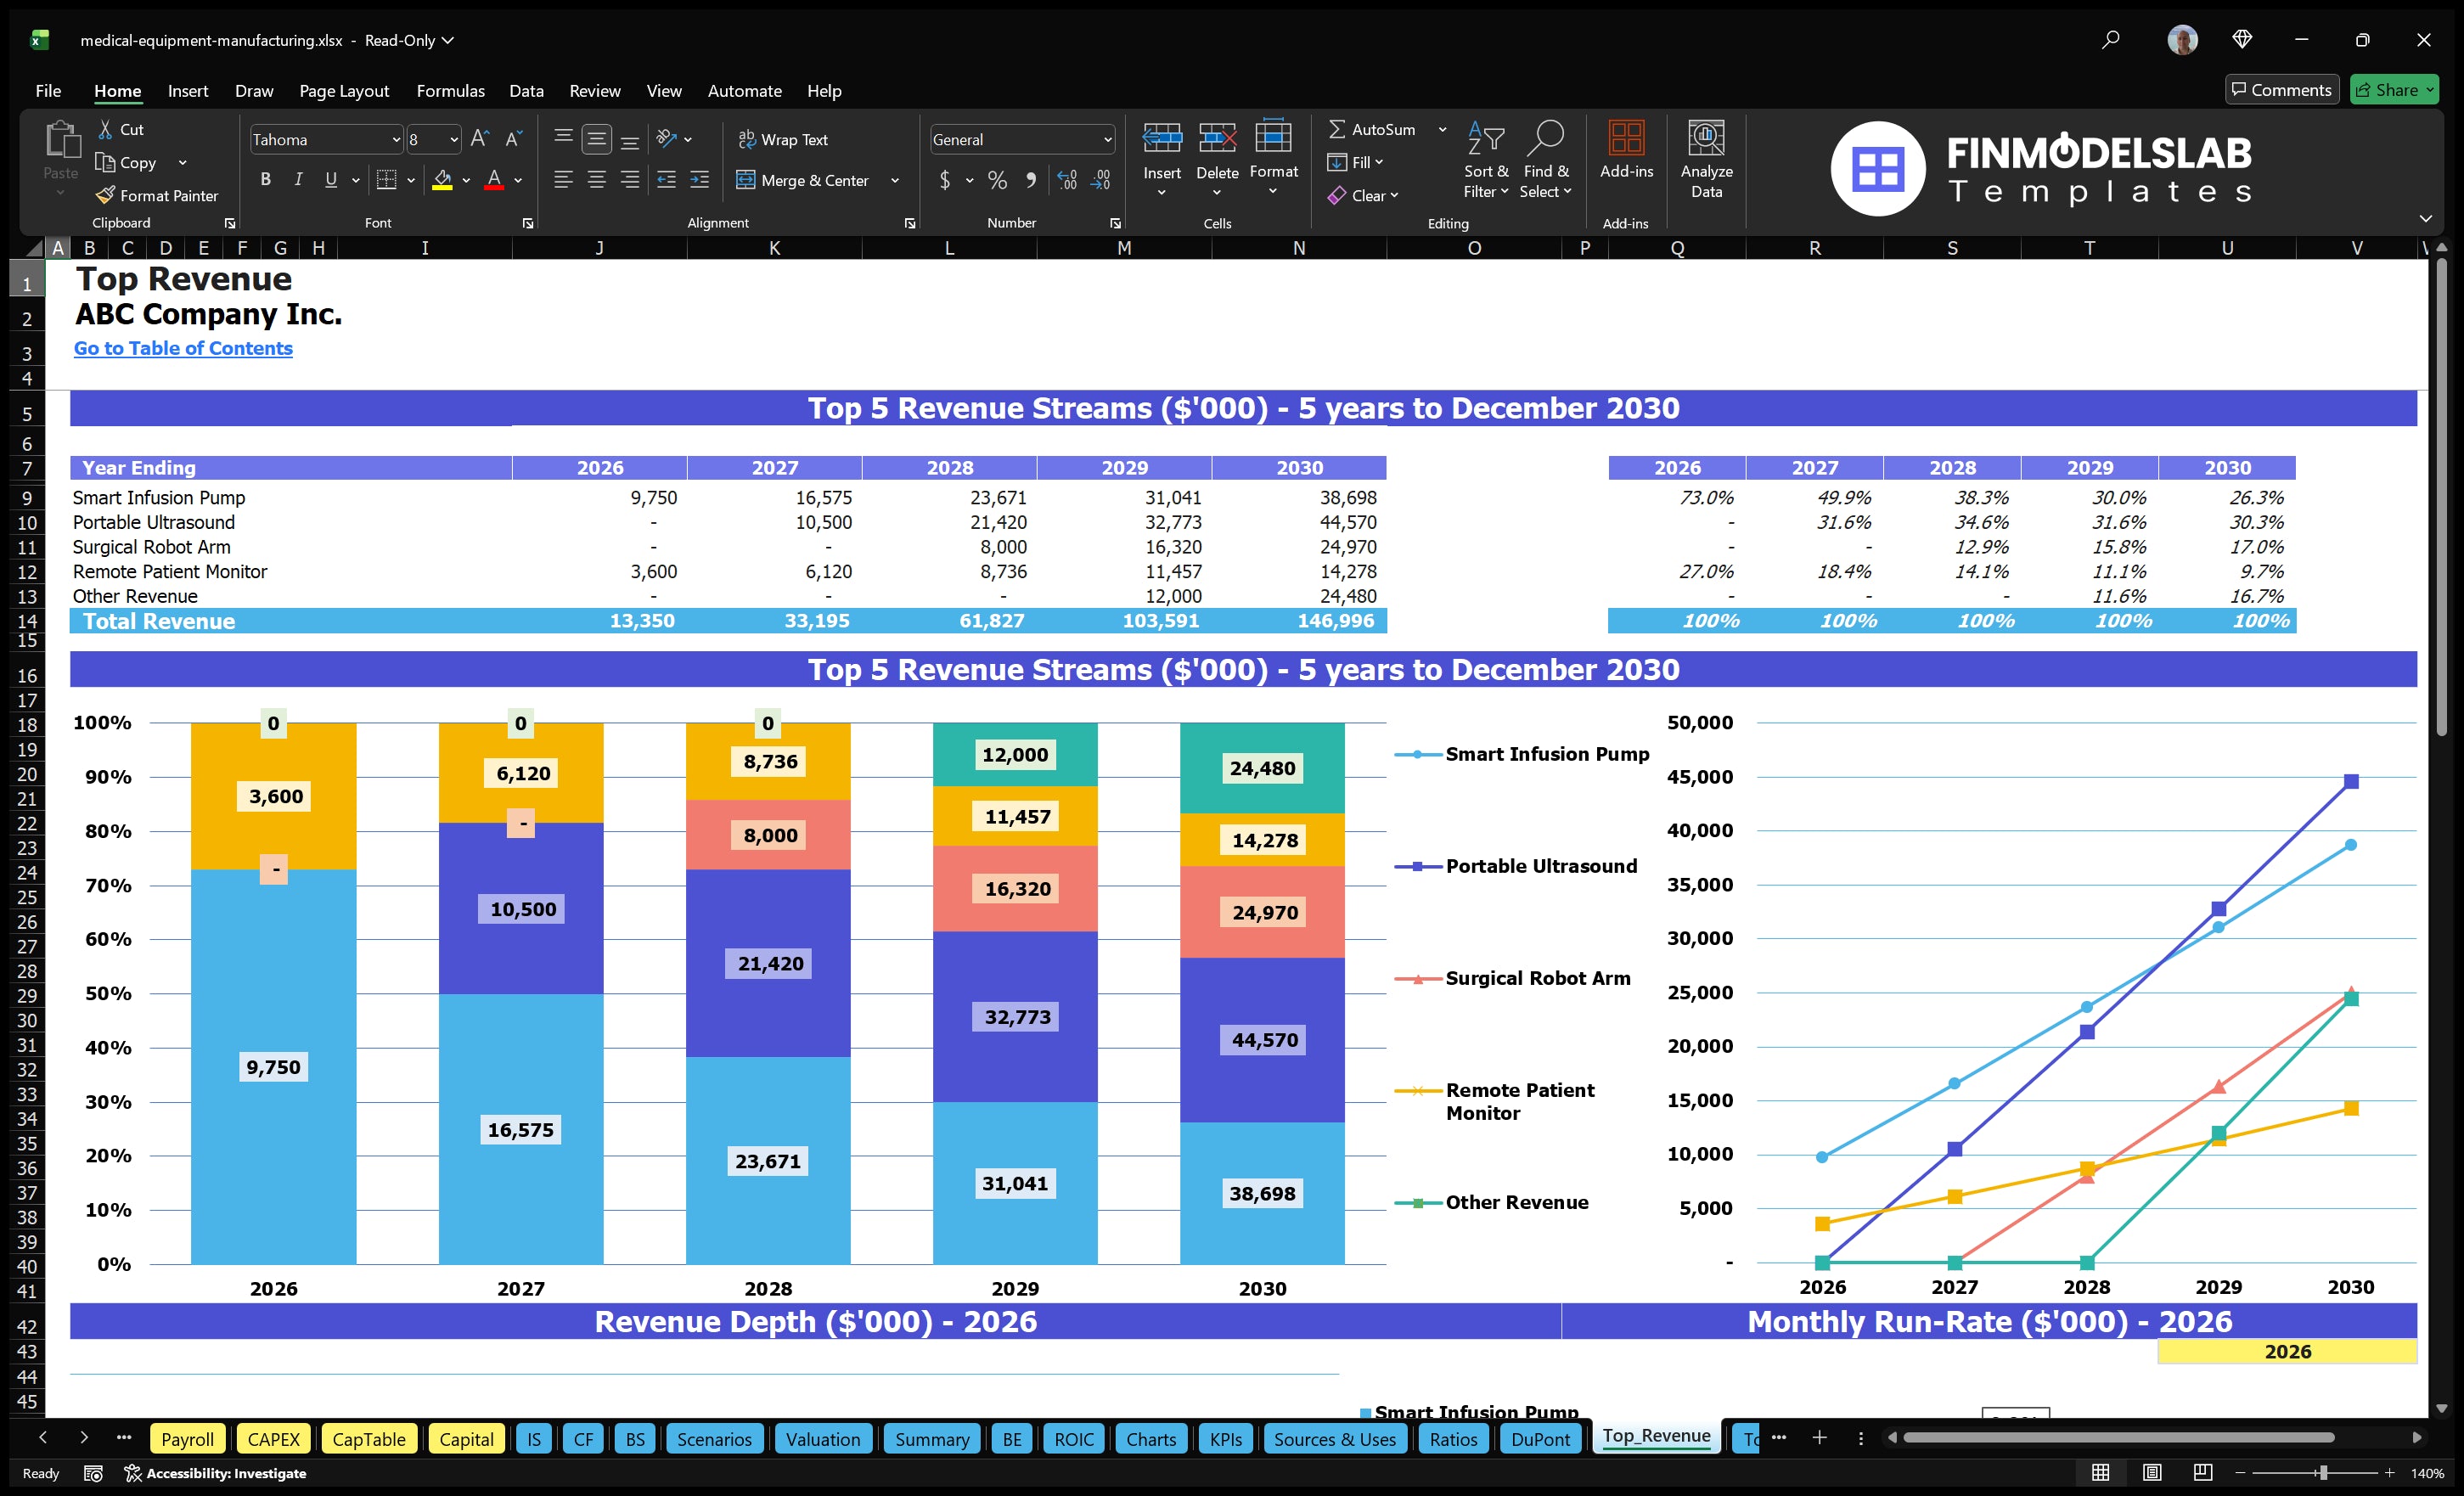
Task: Open the Tahoma font dropdown
Action: (396, 139)
